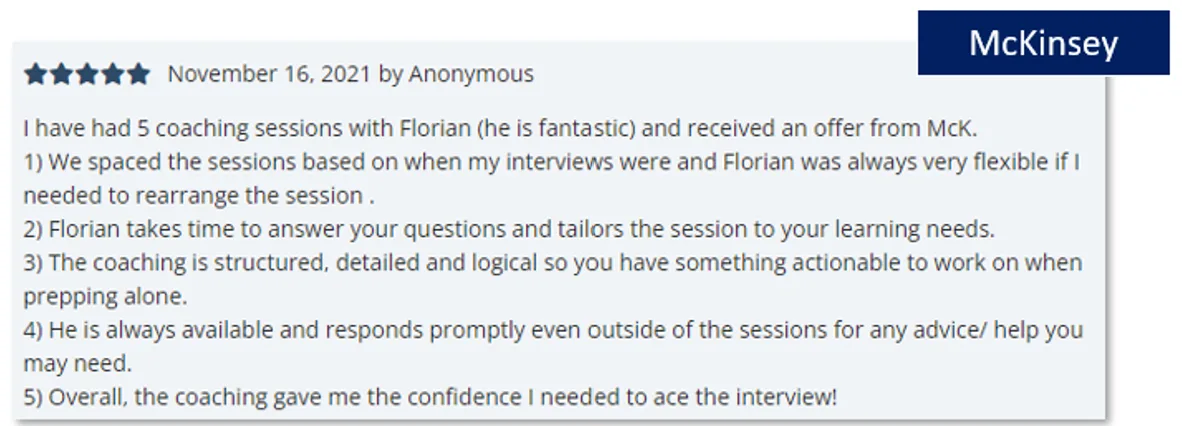Click the word 'by' before Anonymous
Image resolution: width=1182 pixels, height=426 pixels.
click(x=390, y=75)
